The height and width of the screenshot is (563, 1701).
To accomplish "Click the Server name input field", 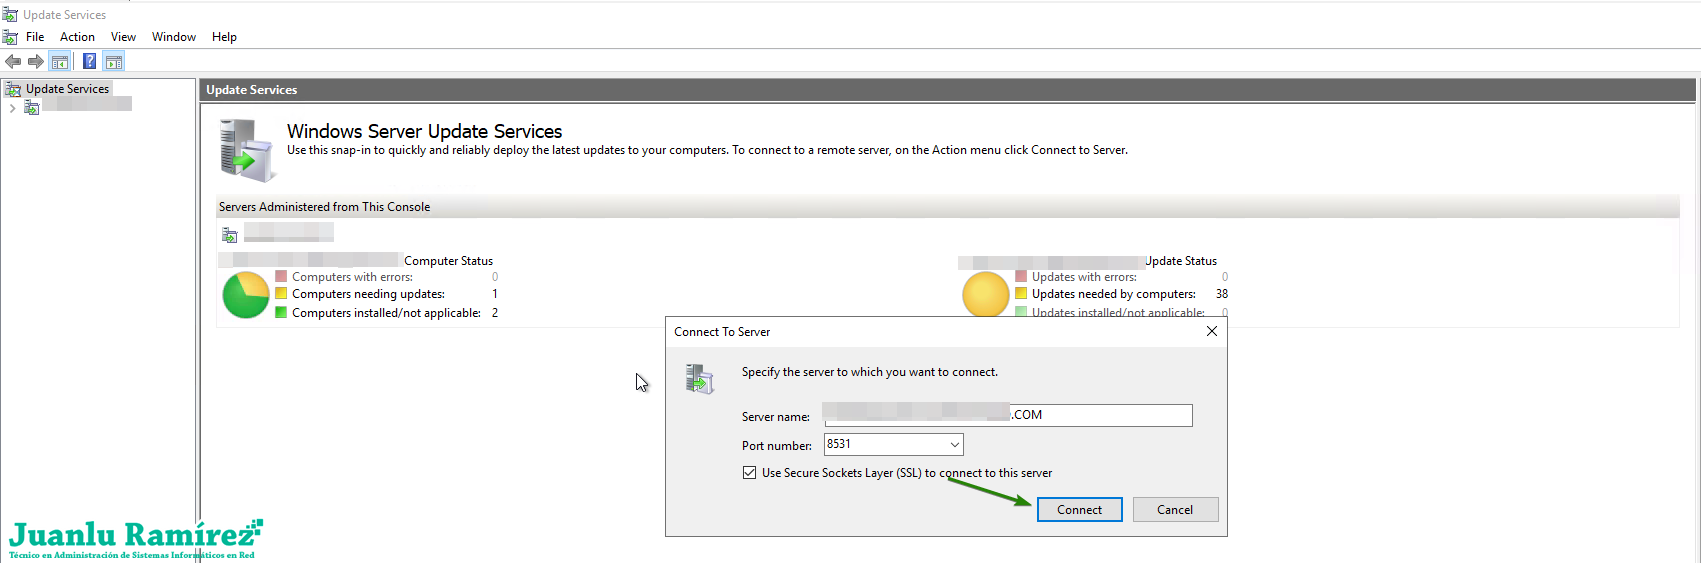I will pos(1100,415).
